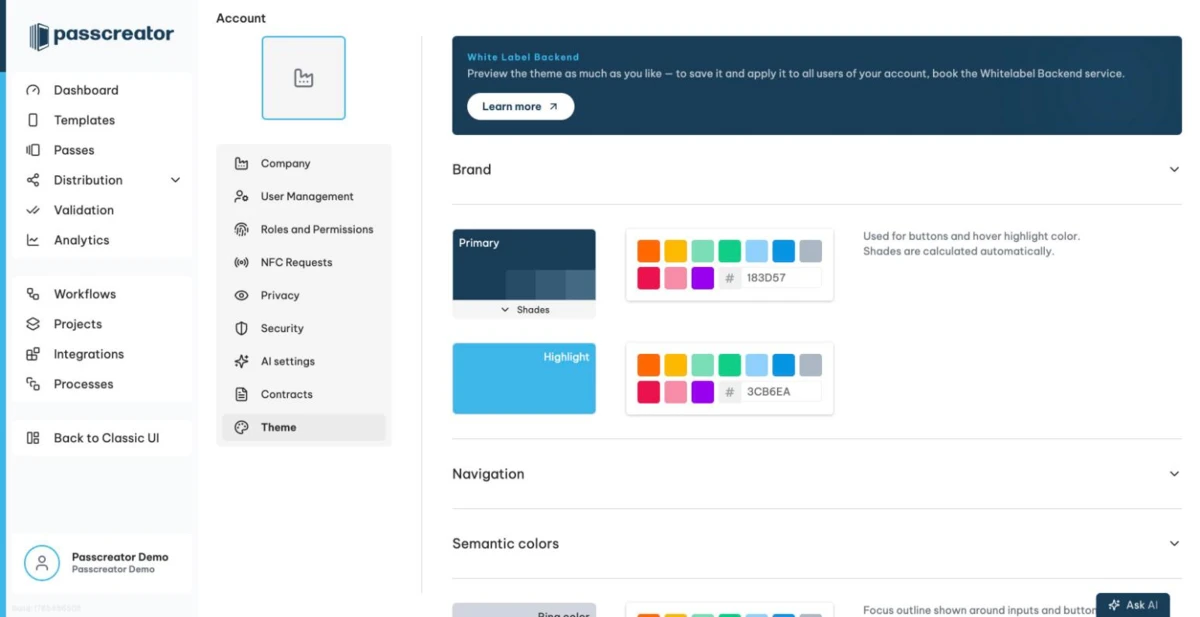Expand the Distribution submenu chevron
1200x617 pixels.
tap(175, 180)
